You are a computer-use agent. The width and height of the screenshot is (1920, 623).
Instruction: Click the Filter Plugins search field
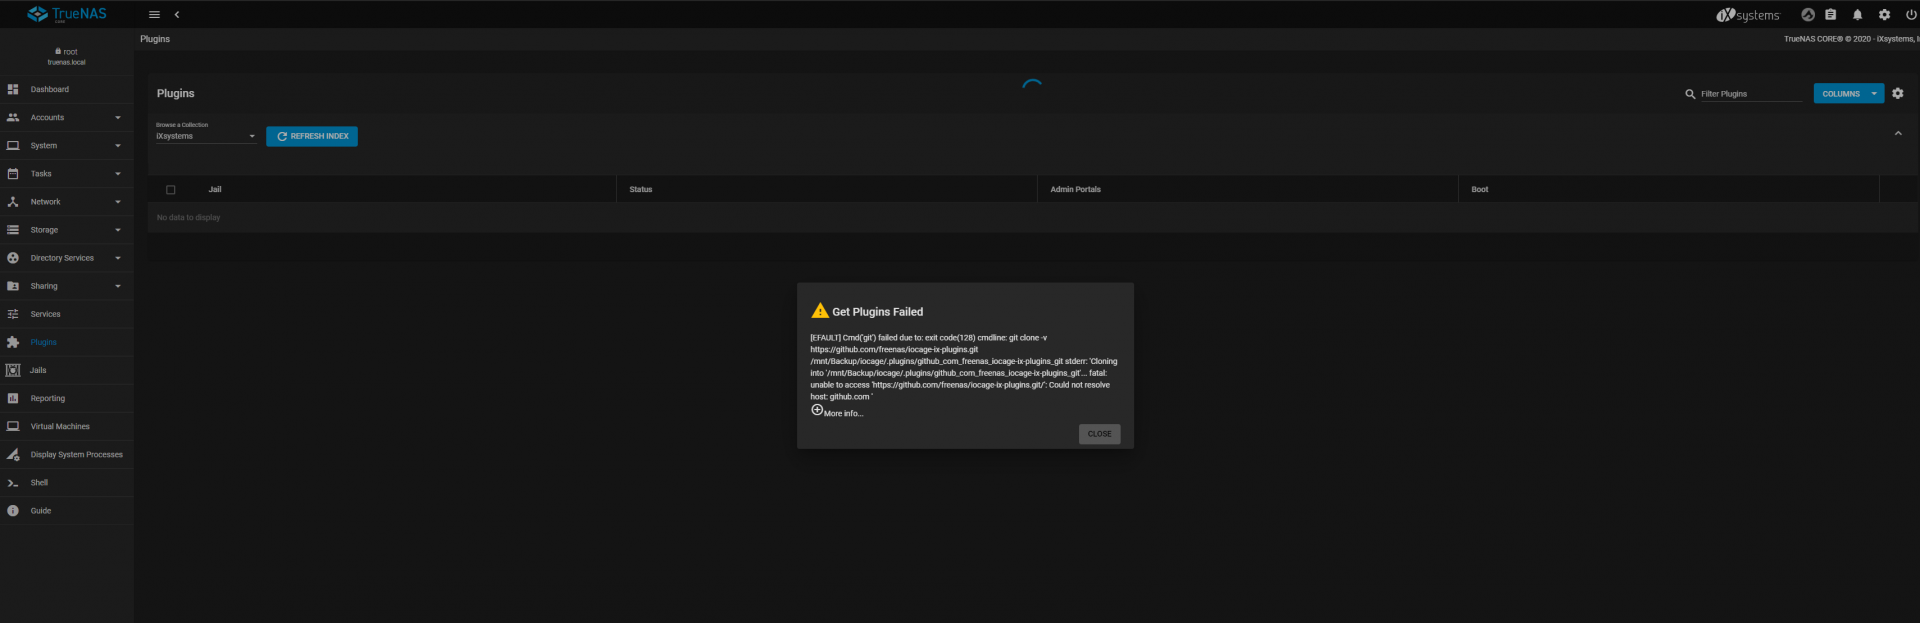(x=1750, y=94)
